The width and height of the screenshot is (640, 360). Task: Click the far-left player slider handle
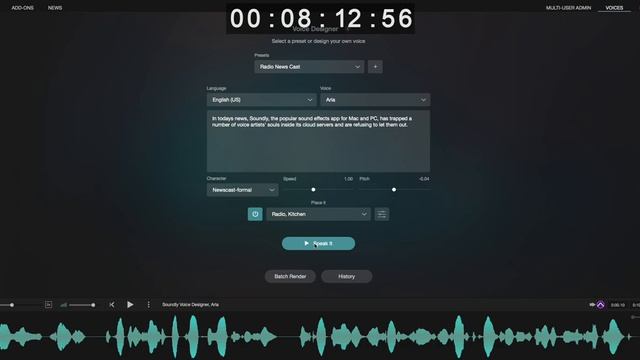pyautogui.click(x=12, y=305)
